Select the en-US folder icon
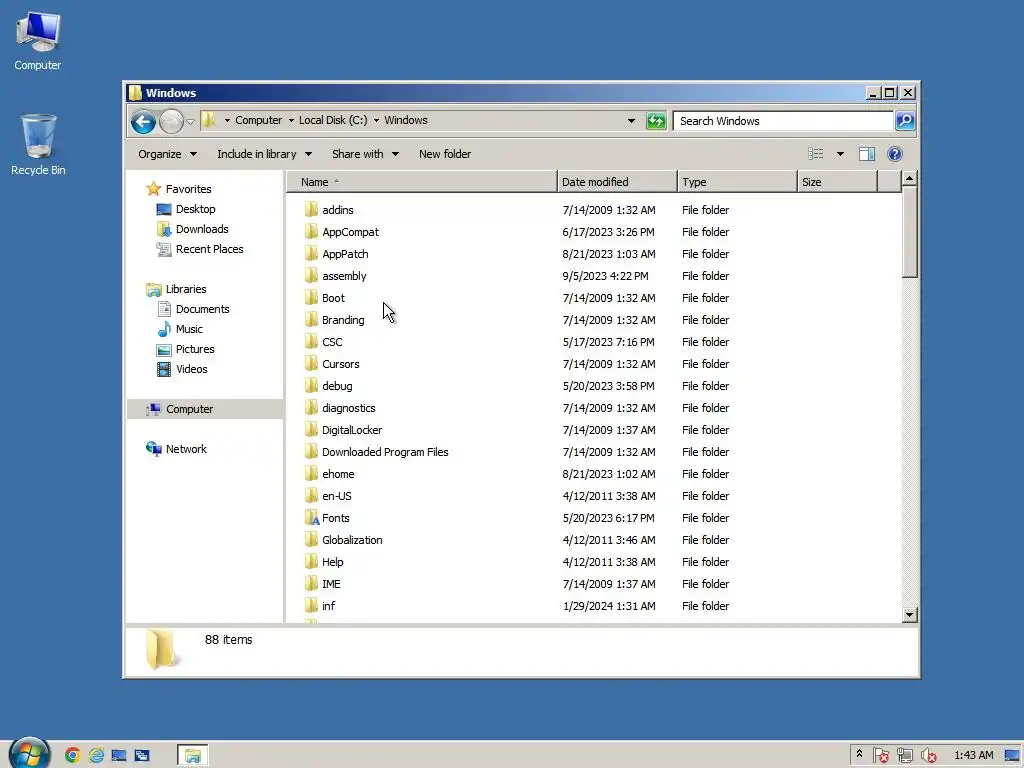Image resolution: width=1024 pixels, height=768 pixels. pos(312,496)
